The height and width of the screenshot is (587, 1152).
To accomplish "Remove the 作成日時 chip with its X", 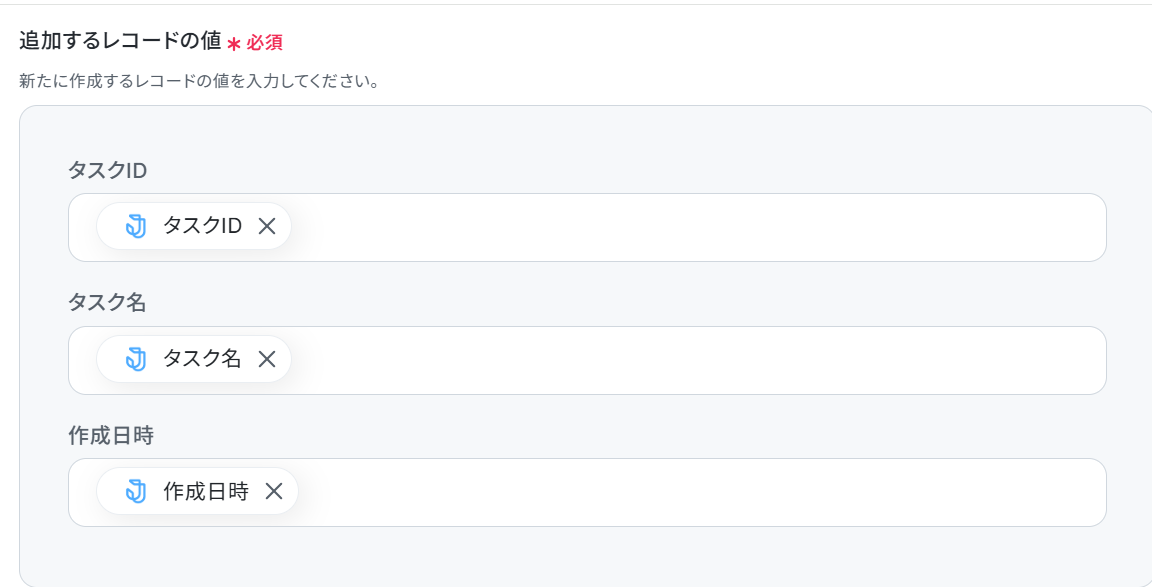I will (274, 491).
